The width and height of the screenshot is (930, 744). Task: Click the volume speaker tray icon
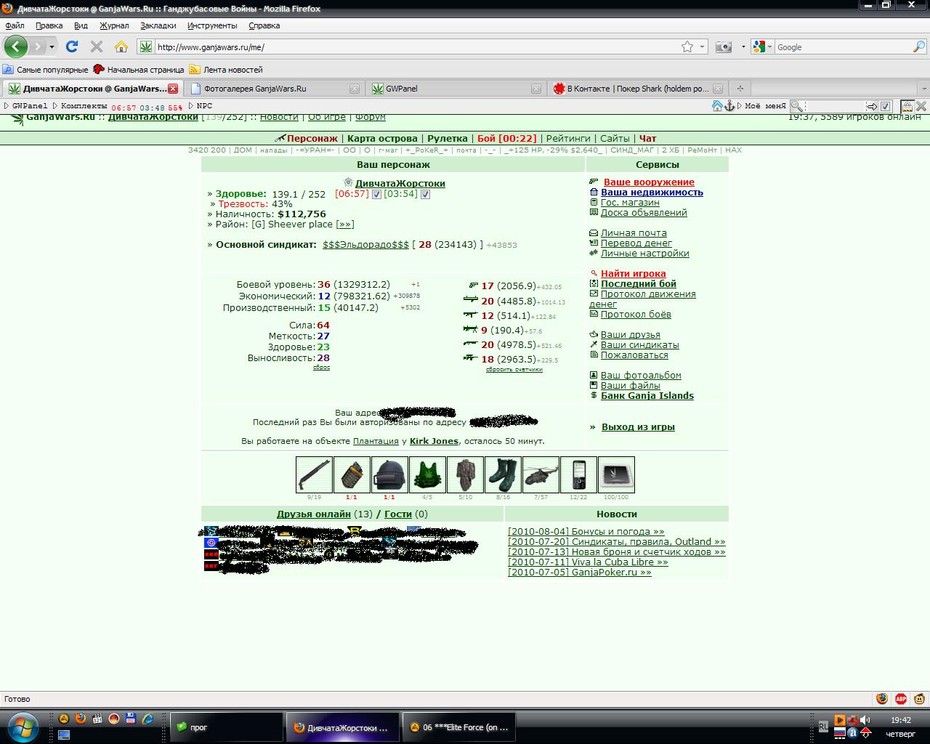865,720
